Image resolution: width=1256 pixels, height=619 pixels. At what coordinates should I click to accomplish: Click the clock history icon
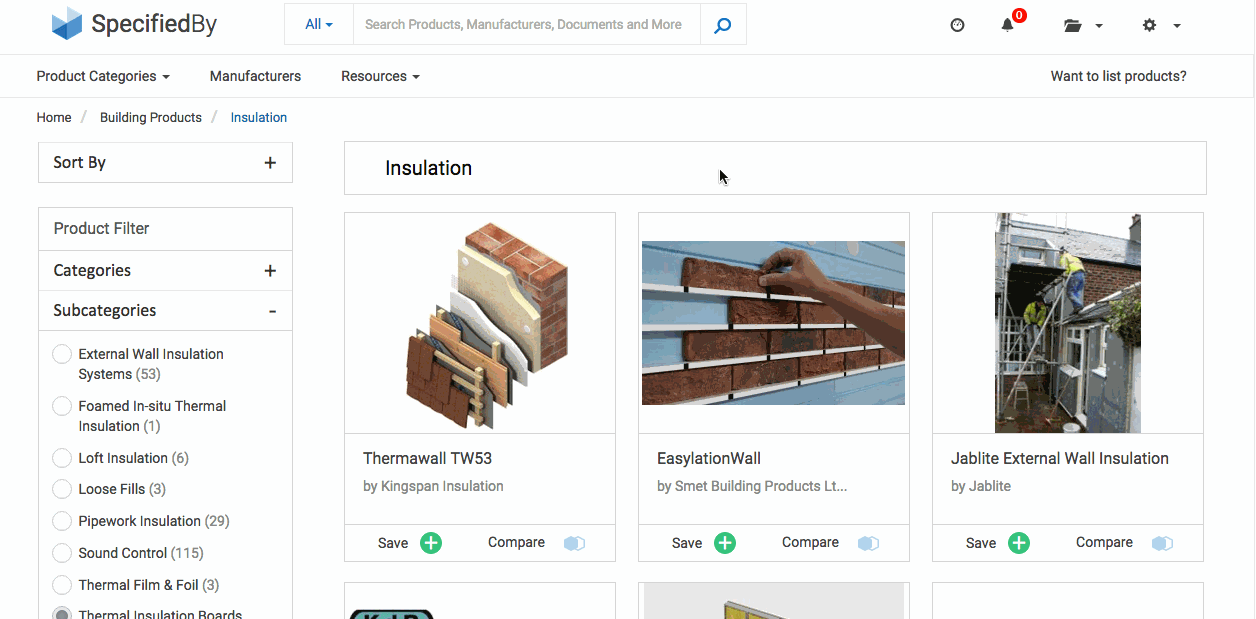tap(957, 24)
